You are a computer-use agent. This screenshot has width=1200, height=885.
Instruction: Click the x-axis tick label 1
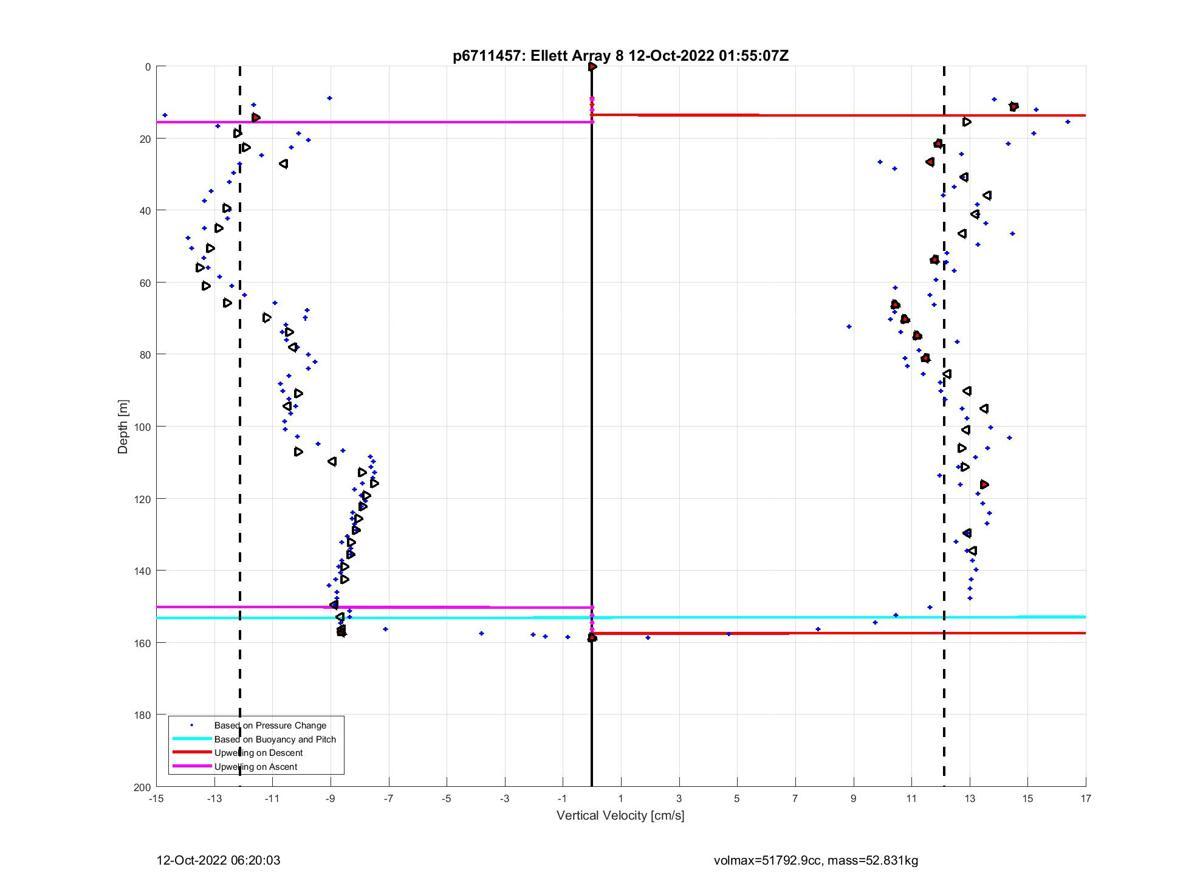tap(621, 798)
